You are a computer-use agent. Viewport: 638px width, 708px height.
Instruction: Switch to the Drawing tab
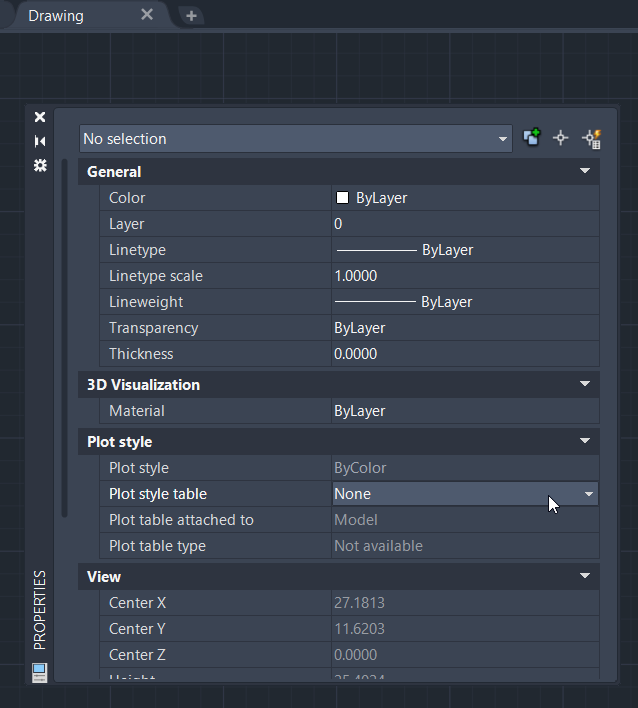click(57, 16)
